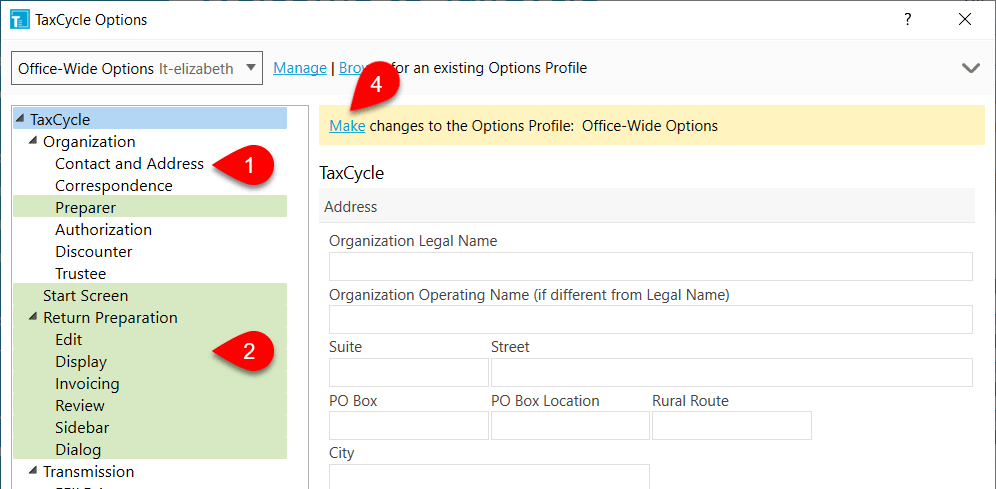Open the Sidebar options page
The width and height of the screenshot is (996, 489).
82,428
